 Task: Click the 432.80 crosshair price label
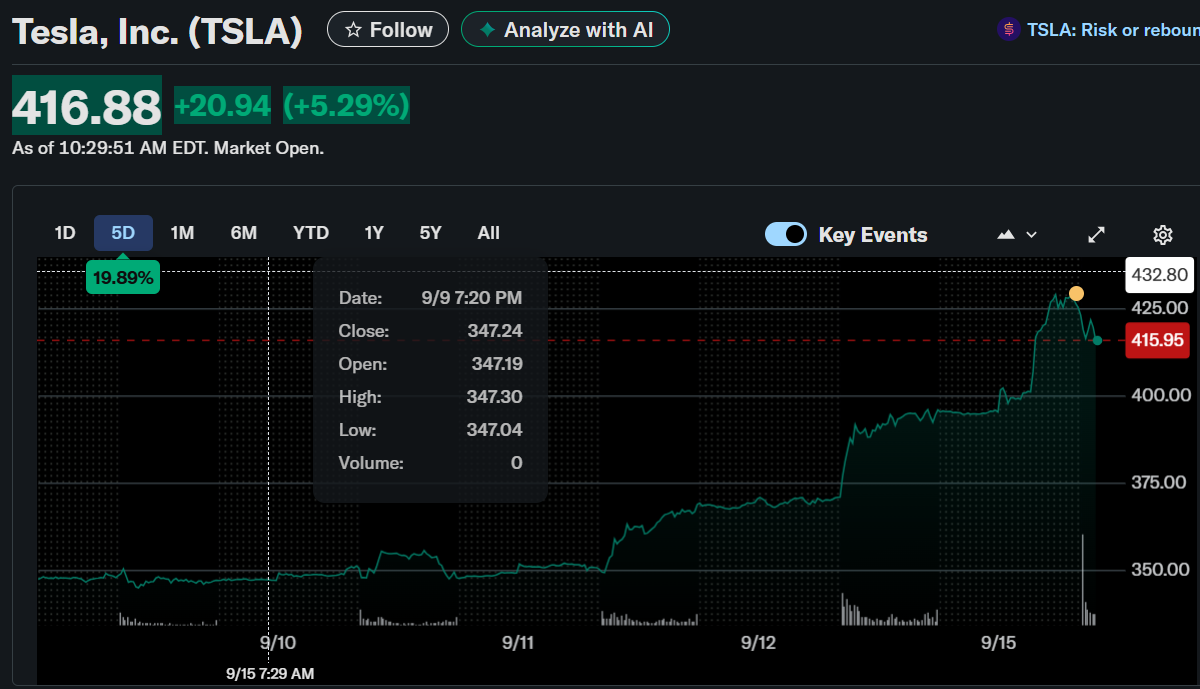[x=1159, y=275]
